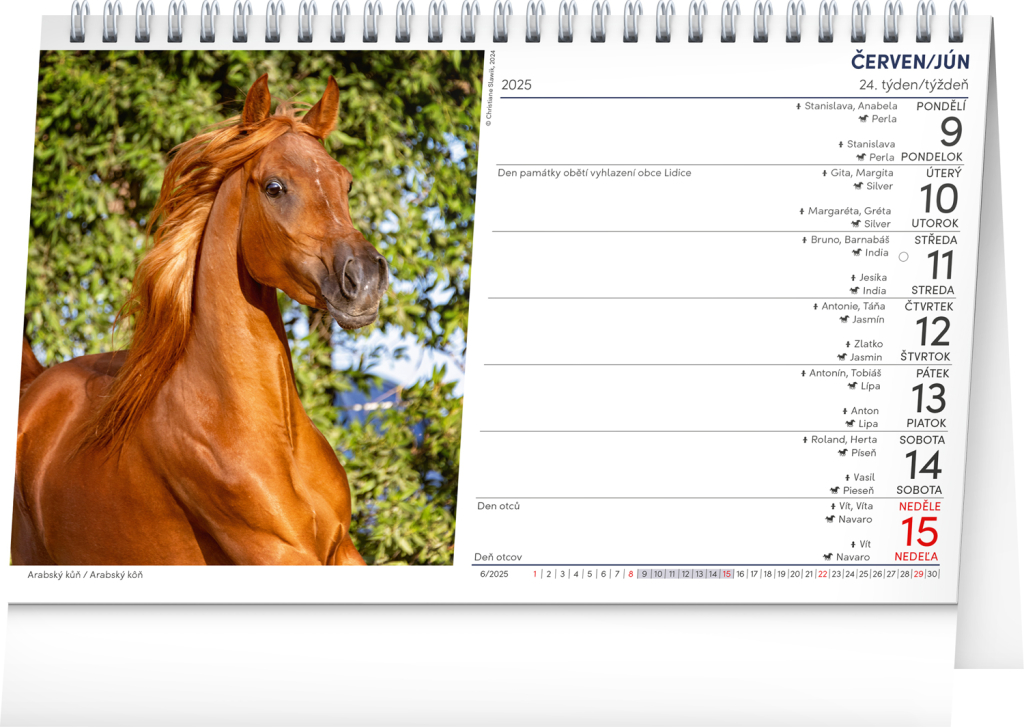Pick day 30 in the bottom month strip
This screenshot has width=1024, height=727.
click(x=932, y=574)
